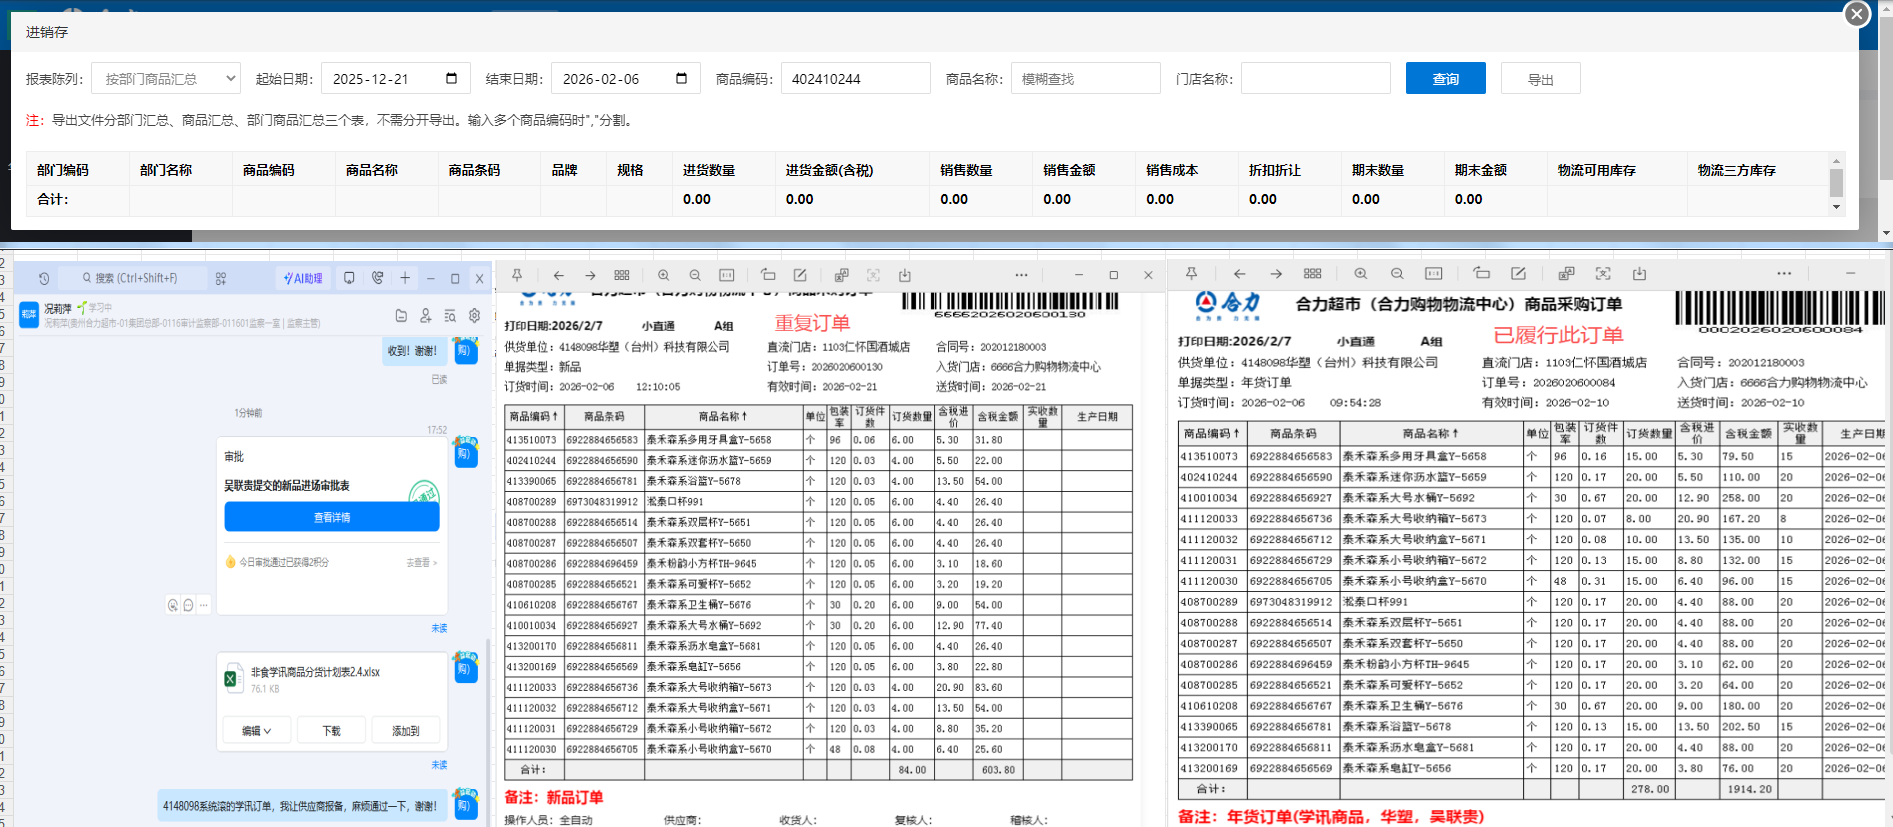Image resolution: width=1893 pixels, height=827 pixels.
Task: Click the download icon in right image viewer
Action: point(1639,273)
